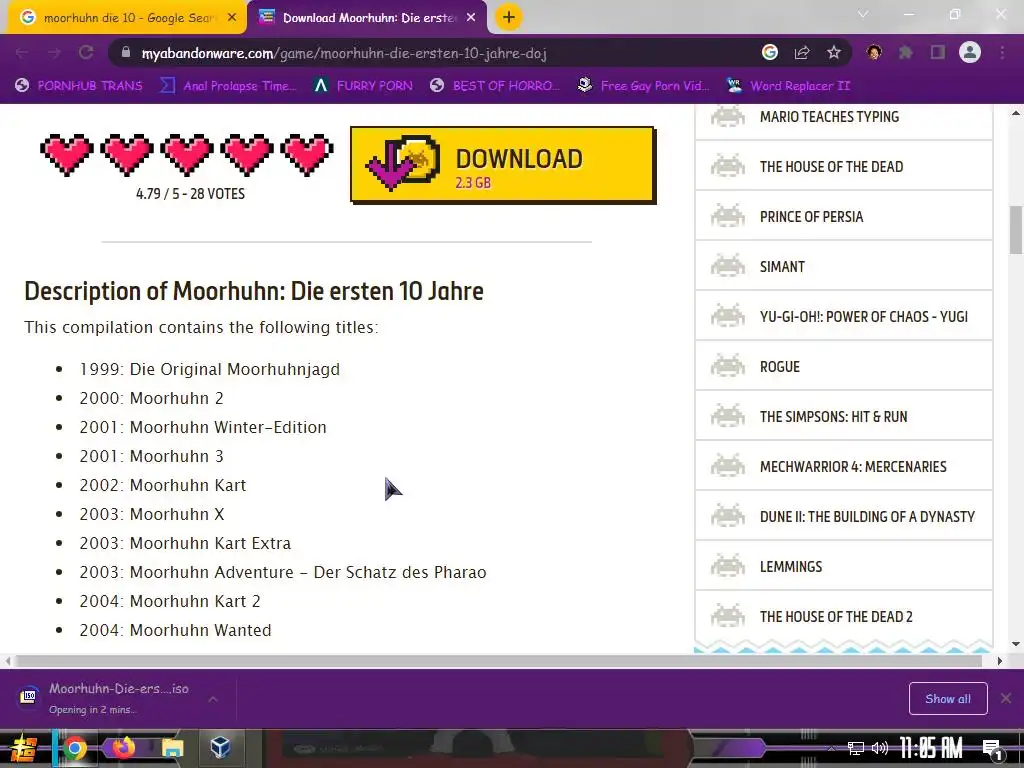This screenshot has width=1024, height=768.
Task: Click the horizontal scrollbar right arrow
Action: click(x=999, y=661)
